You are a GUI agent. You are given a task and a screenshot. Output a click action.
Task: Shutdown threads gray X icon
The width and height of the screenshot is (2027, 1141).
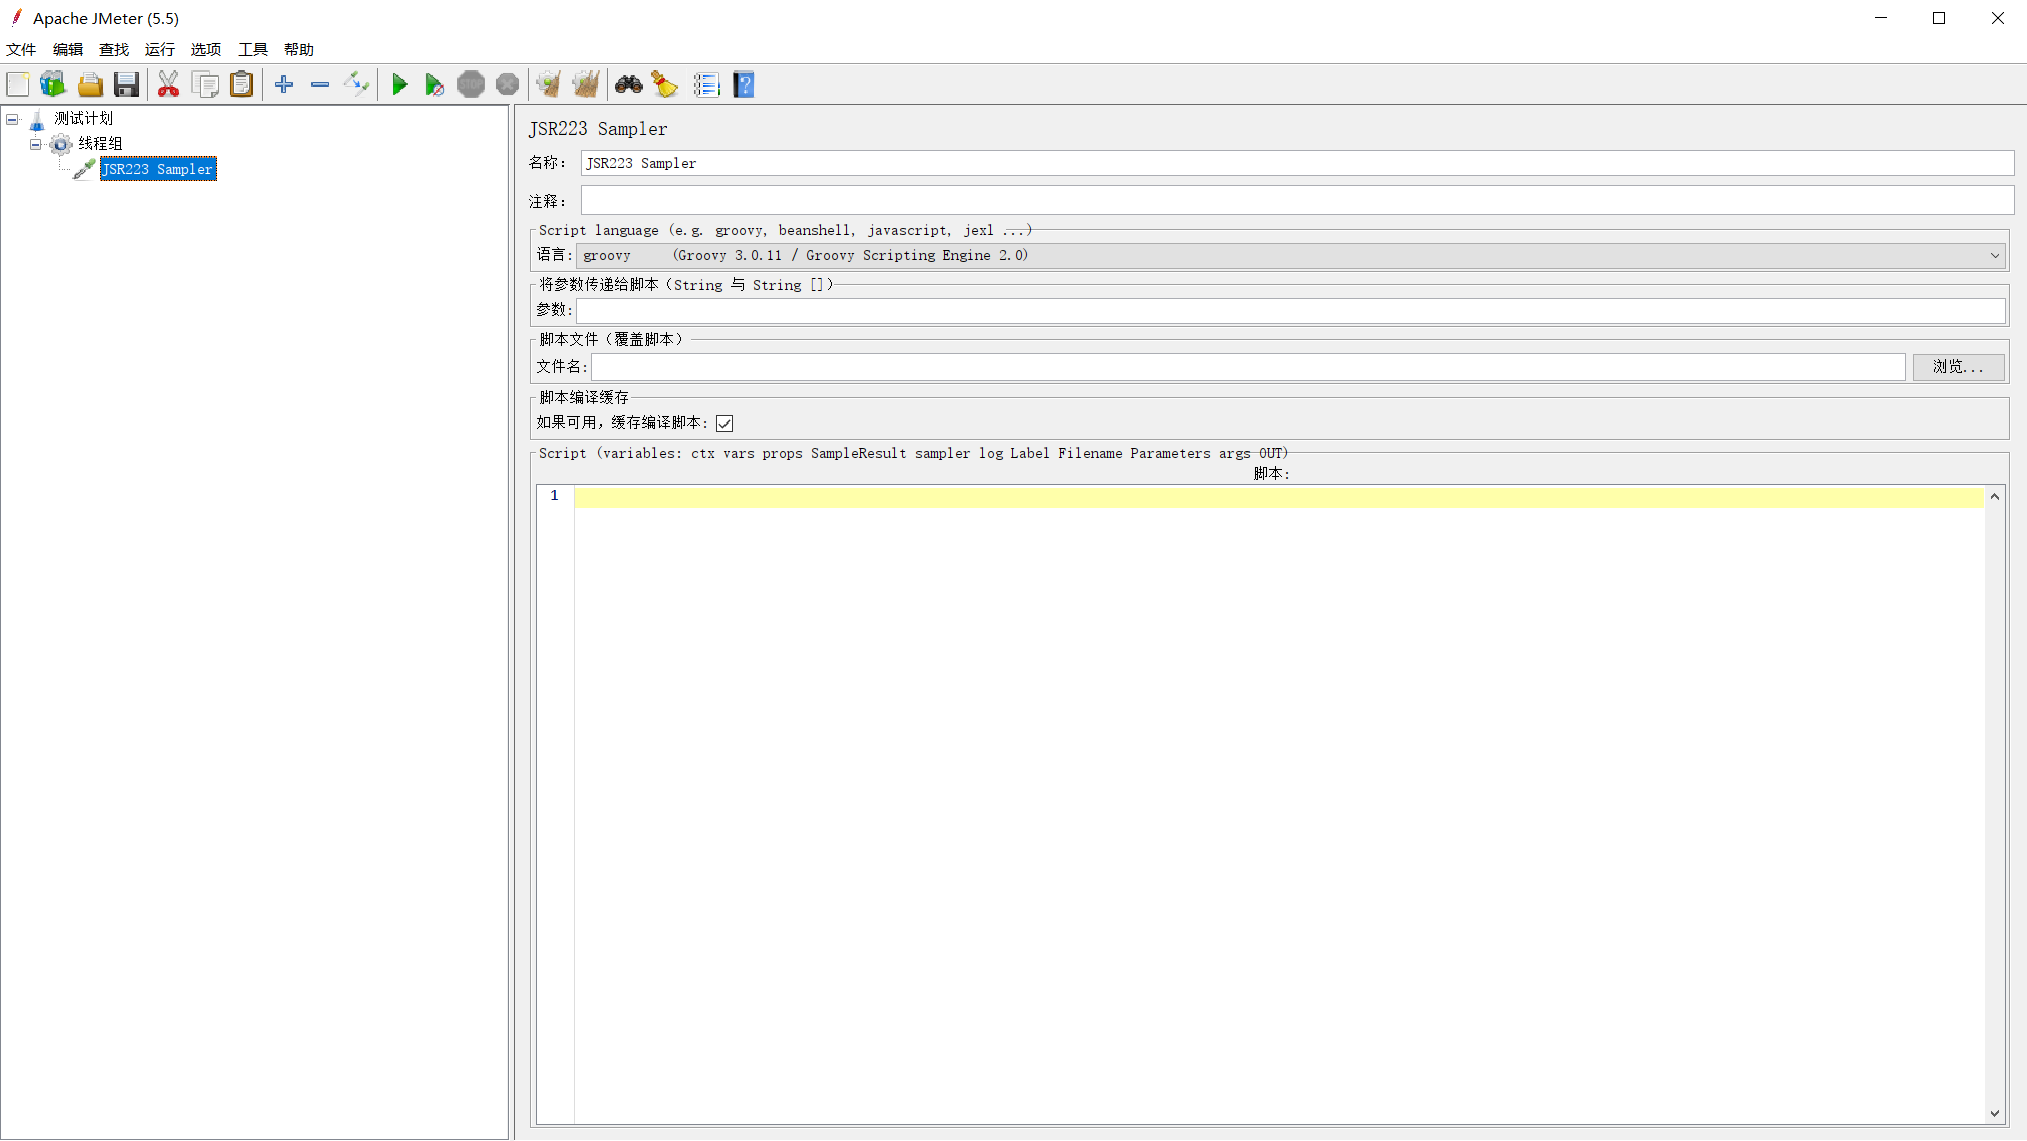coord(508,85)
